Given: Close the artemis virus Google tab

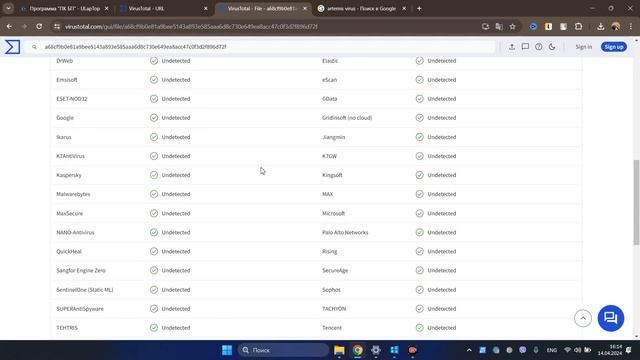Looking at the screenshot, I should coord(404,8).
